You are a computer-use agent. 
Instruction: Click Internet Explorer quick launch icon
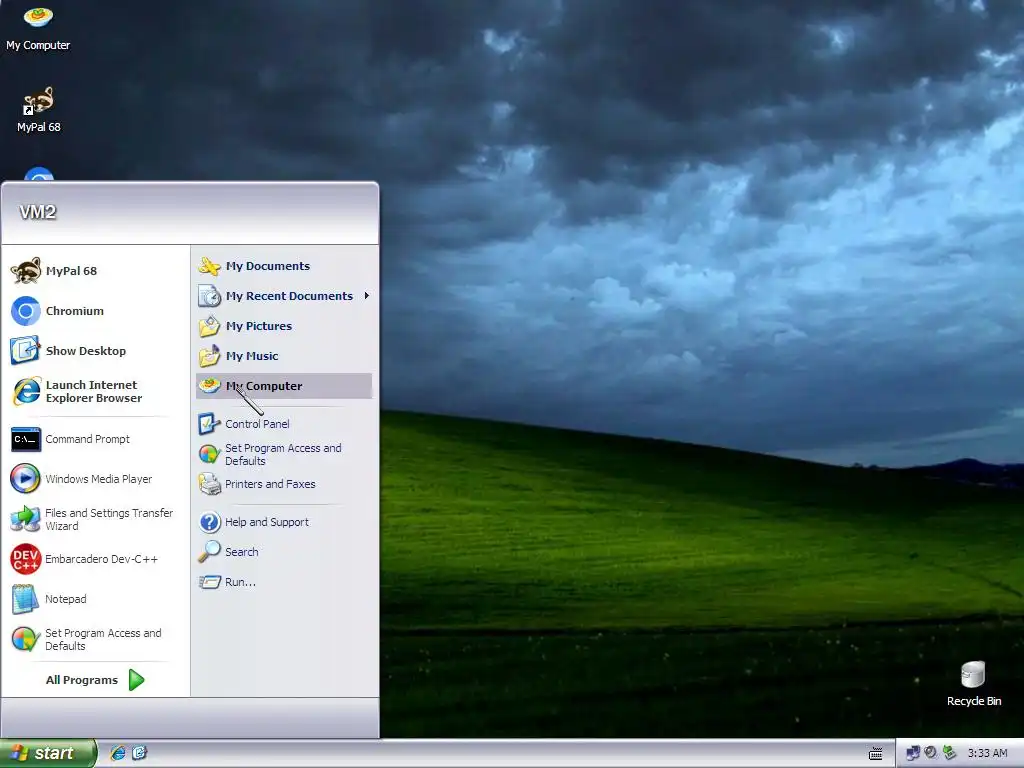[118, 753]
